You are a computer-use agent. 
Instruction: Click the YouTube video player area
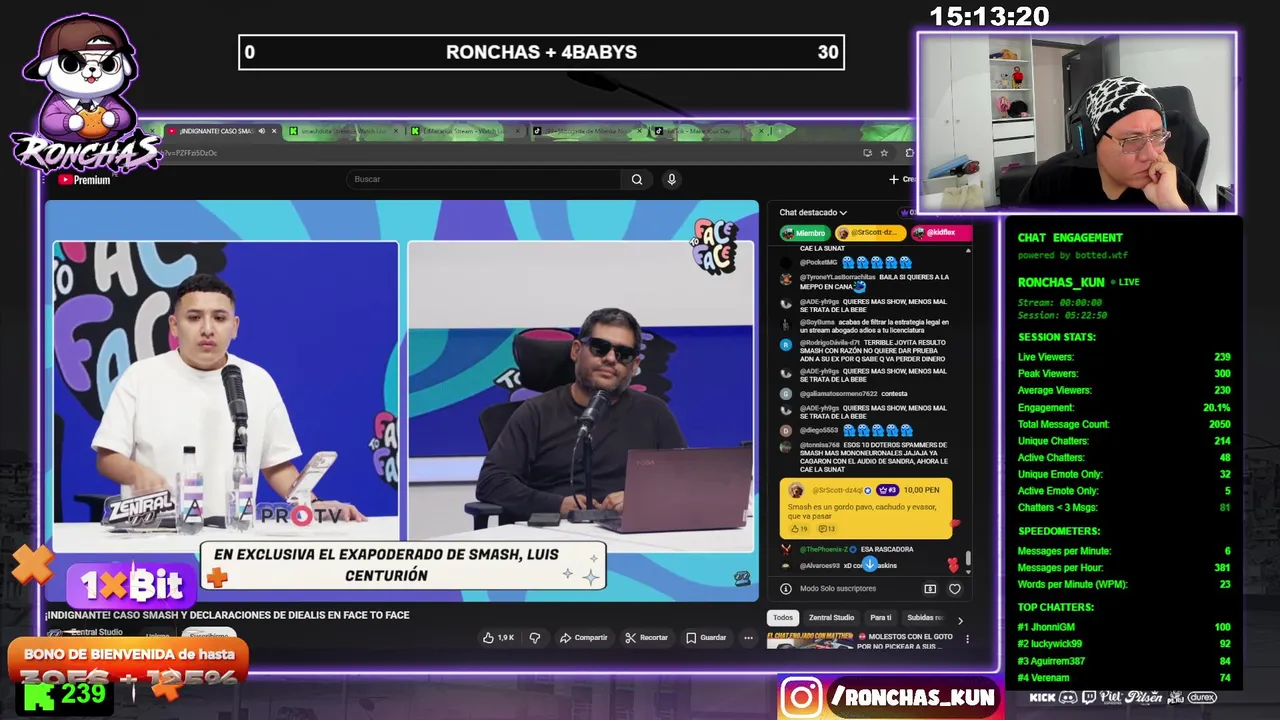pyautogui.click(x=402, y=400)
